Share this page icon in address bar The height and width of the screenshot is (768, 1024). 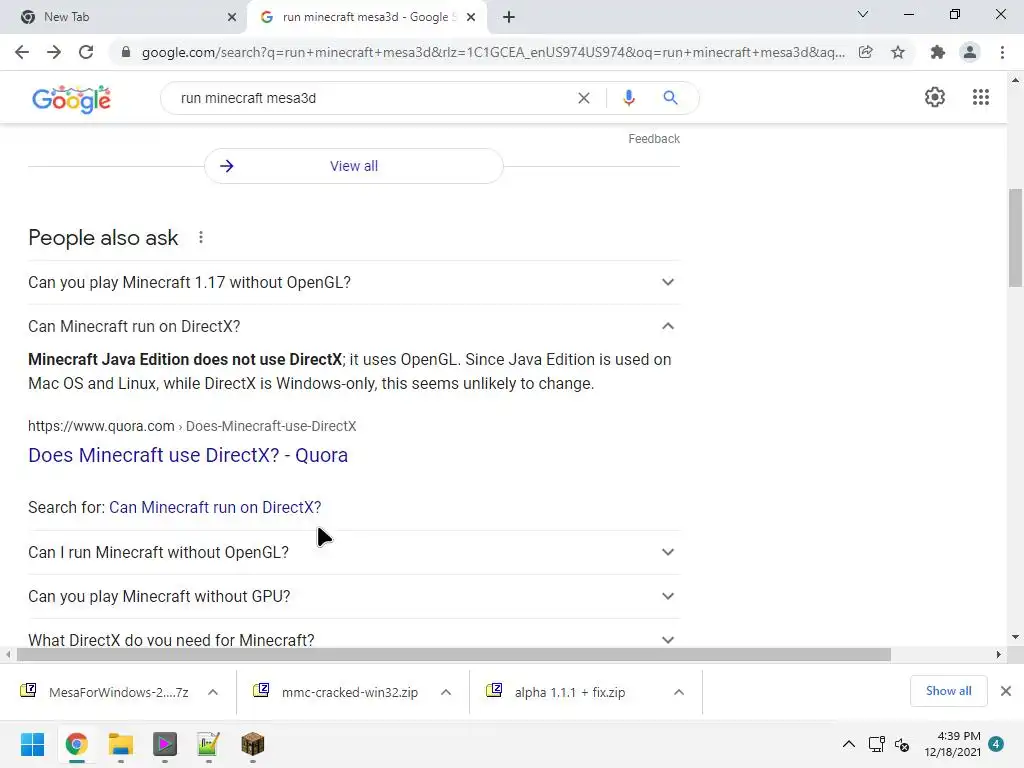click(865, 52)
